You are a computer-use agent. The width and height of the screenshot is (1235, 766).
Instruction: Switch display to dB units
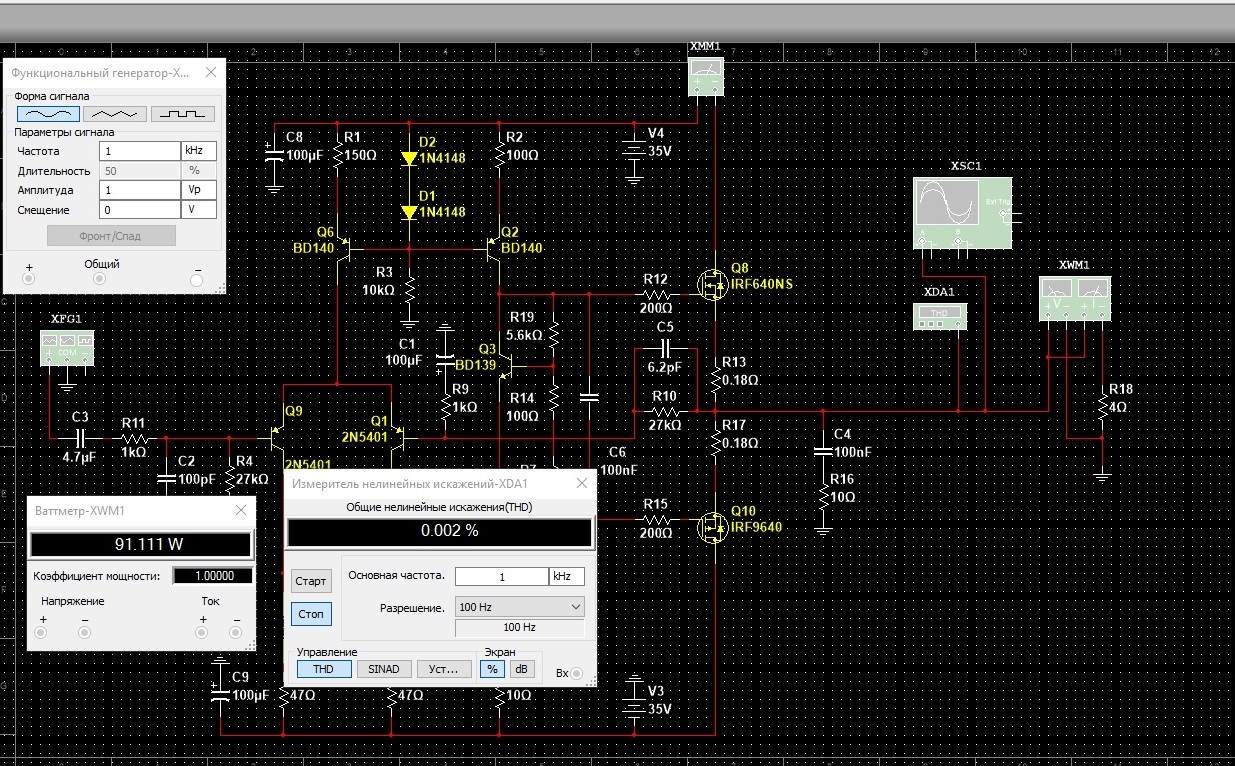pos(521,669)
